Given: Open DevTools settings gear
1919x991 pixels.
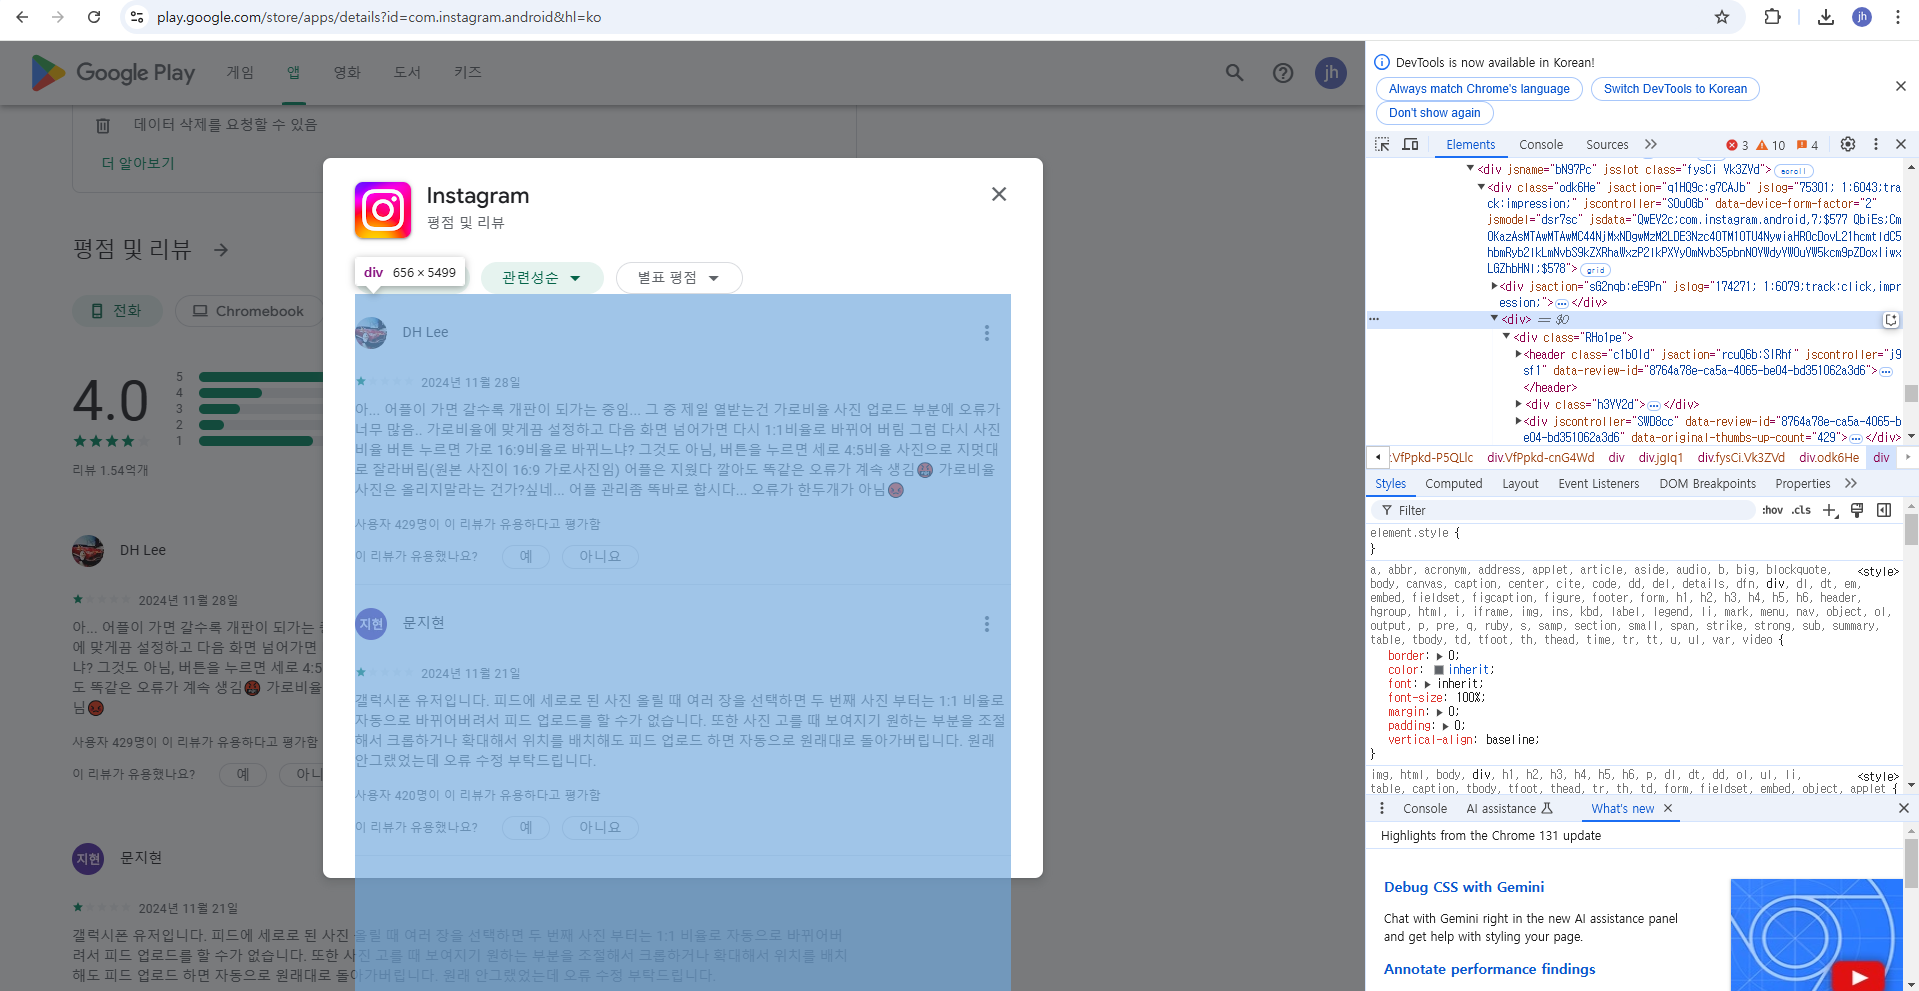Looking at the screenshot, I should [1848, 145].
